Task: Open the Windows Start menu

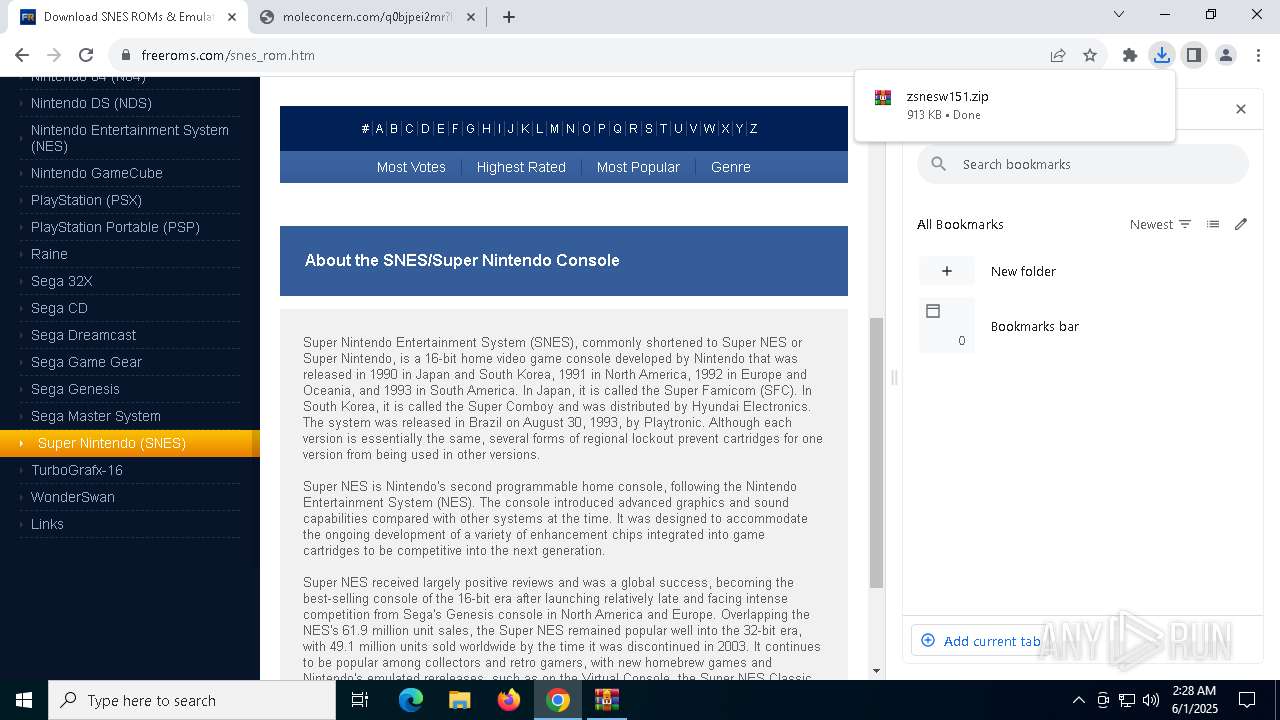Action: [x=24, y=700]
